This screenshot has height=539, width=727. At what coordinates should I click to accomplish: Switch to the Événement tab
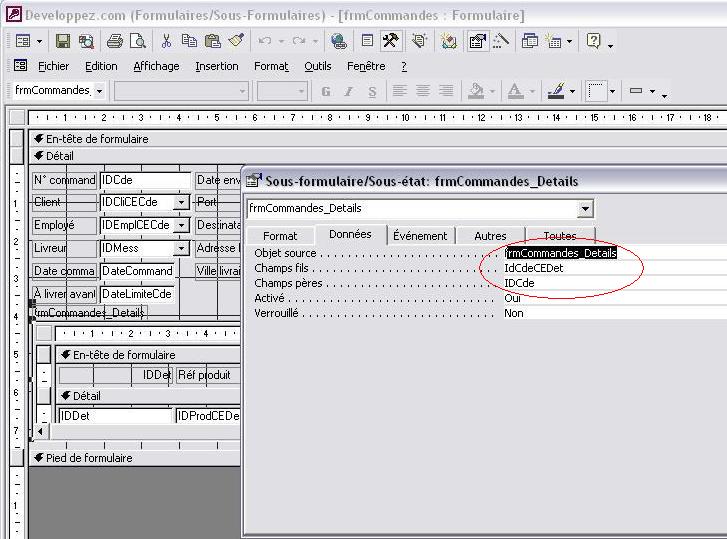pos(420,236)
